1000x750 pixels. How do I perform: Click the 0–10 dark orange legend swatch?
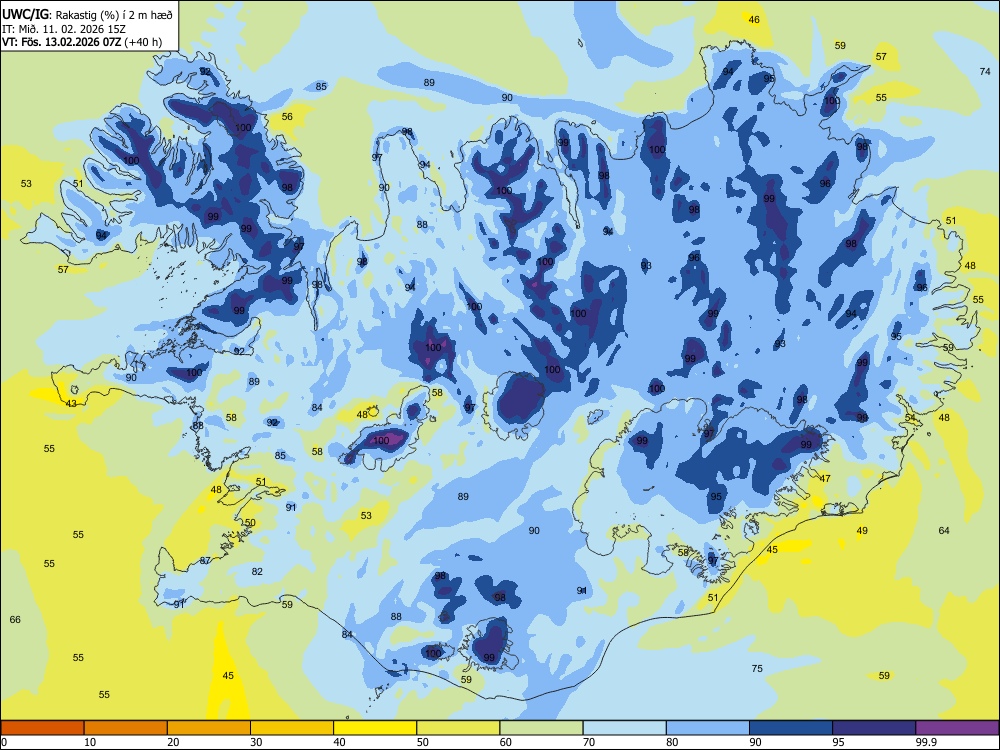(x=42, y=728)
